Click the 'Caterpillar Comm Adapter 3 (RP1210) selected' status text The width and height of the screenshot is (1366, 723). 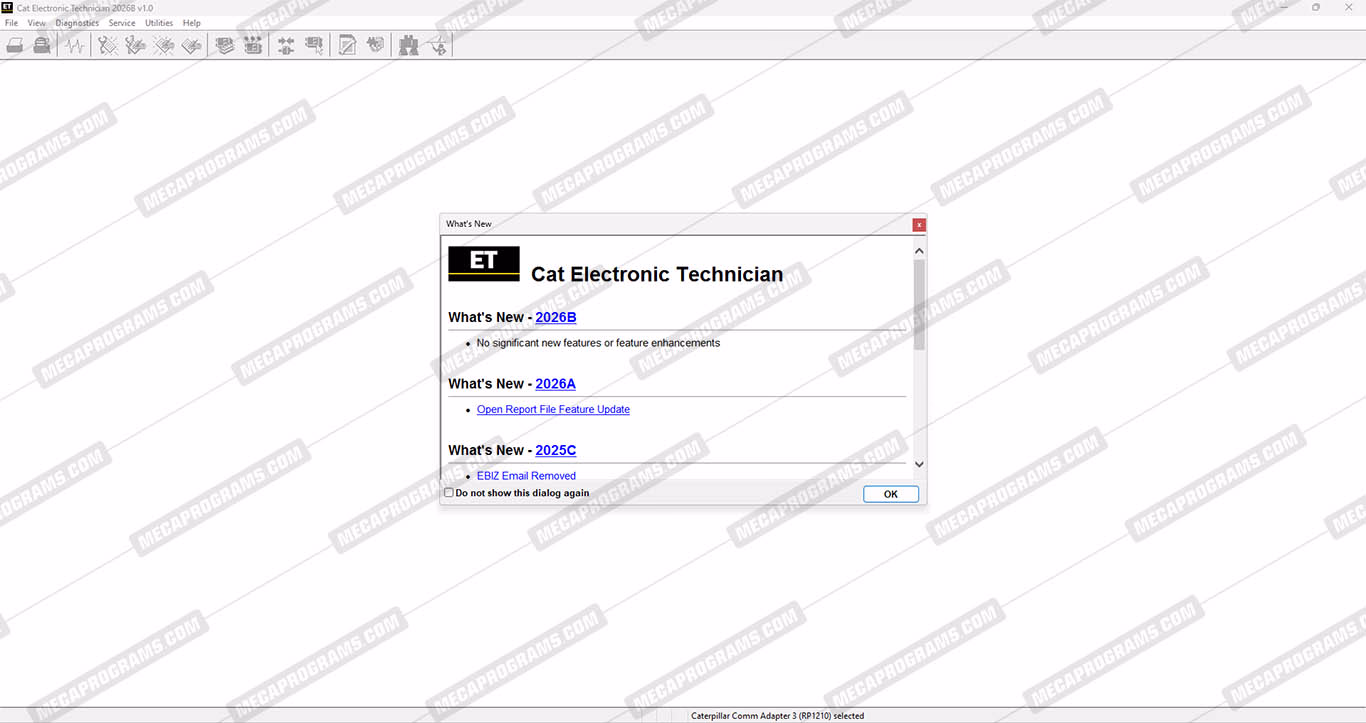(x=778, y=716)
